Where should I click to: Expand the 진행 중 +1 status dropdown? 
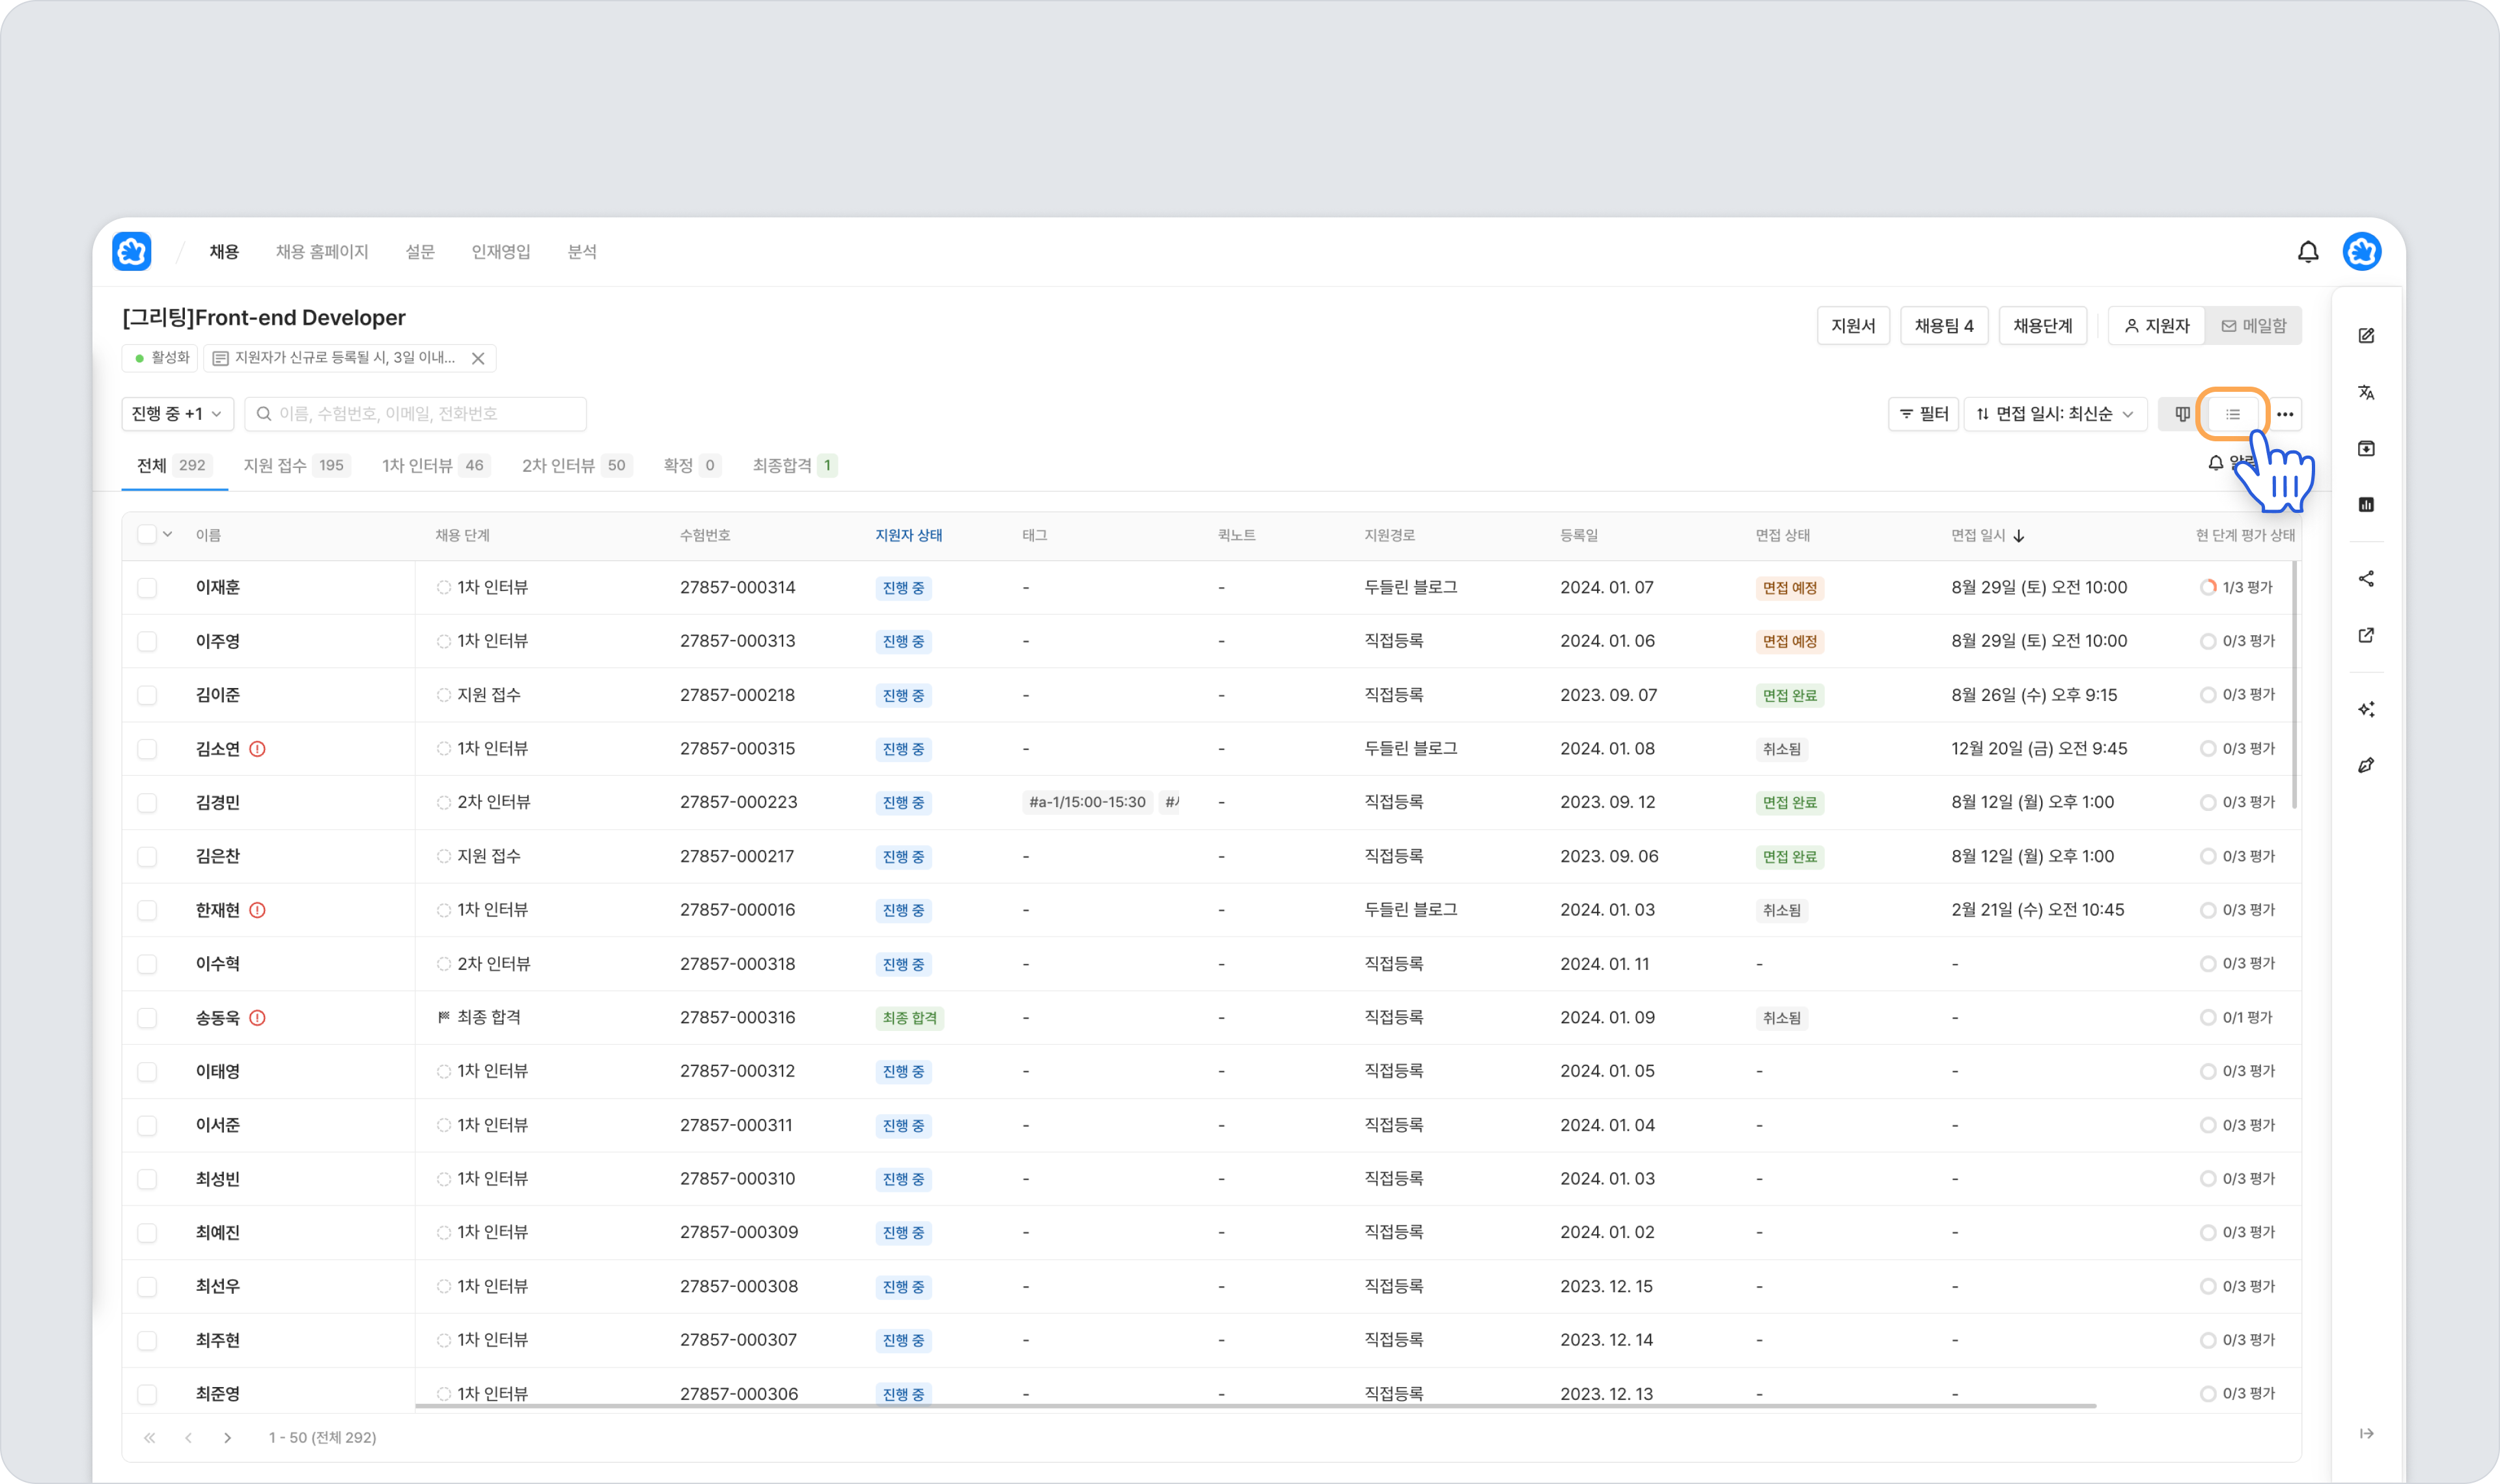point(178,414)
